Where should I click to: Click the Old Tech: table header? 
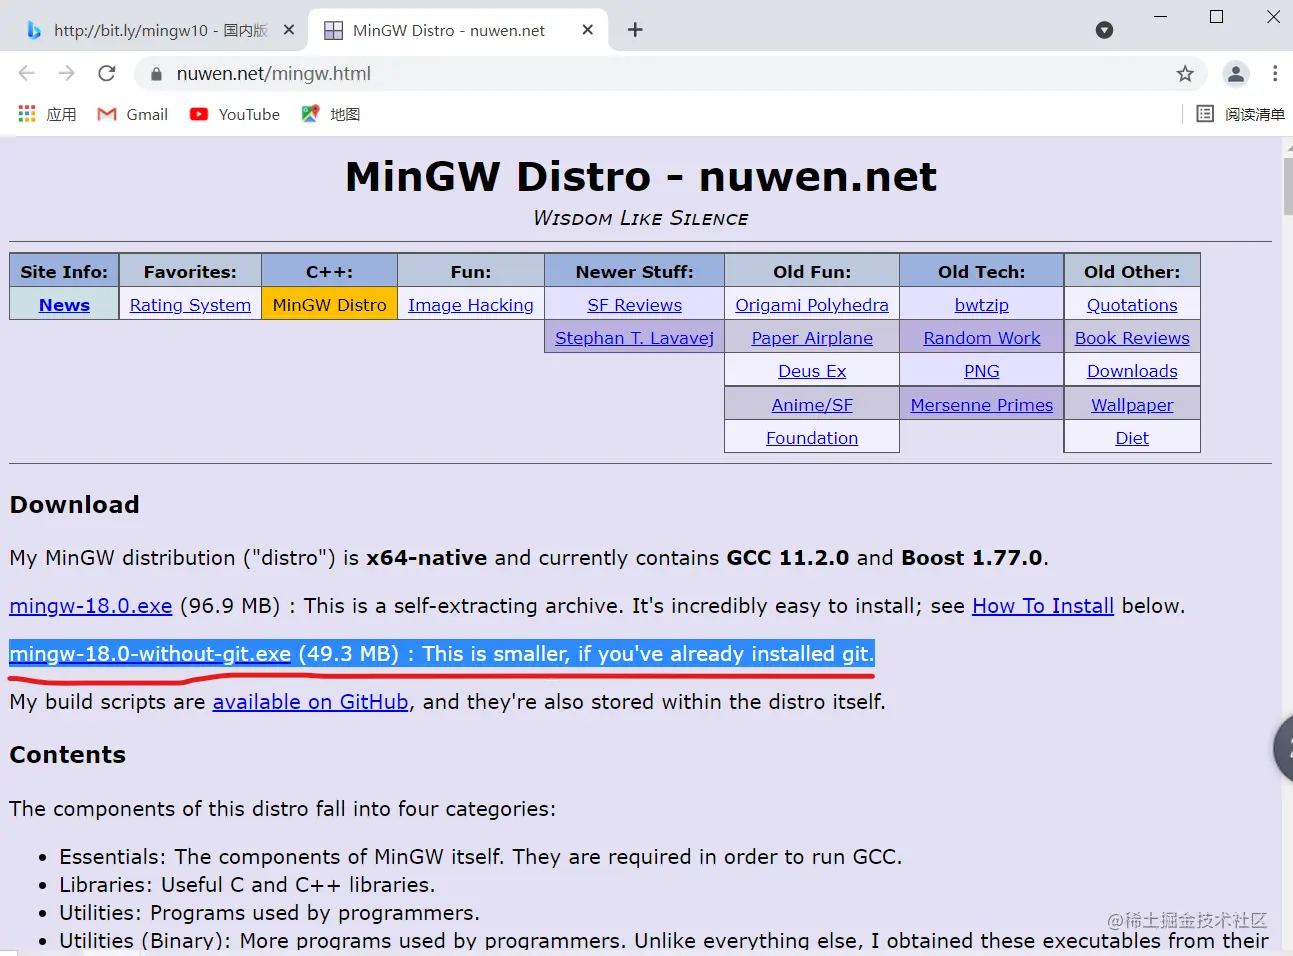point(982,272)
